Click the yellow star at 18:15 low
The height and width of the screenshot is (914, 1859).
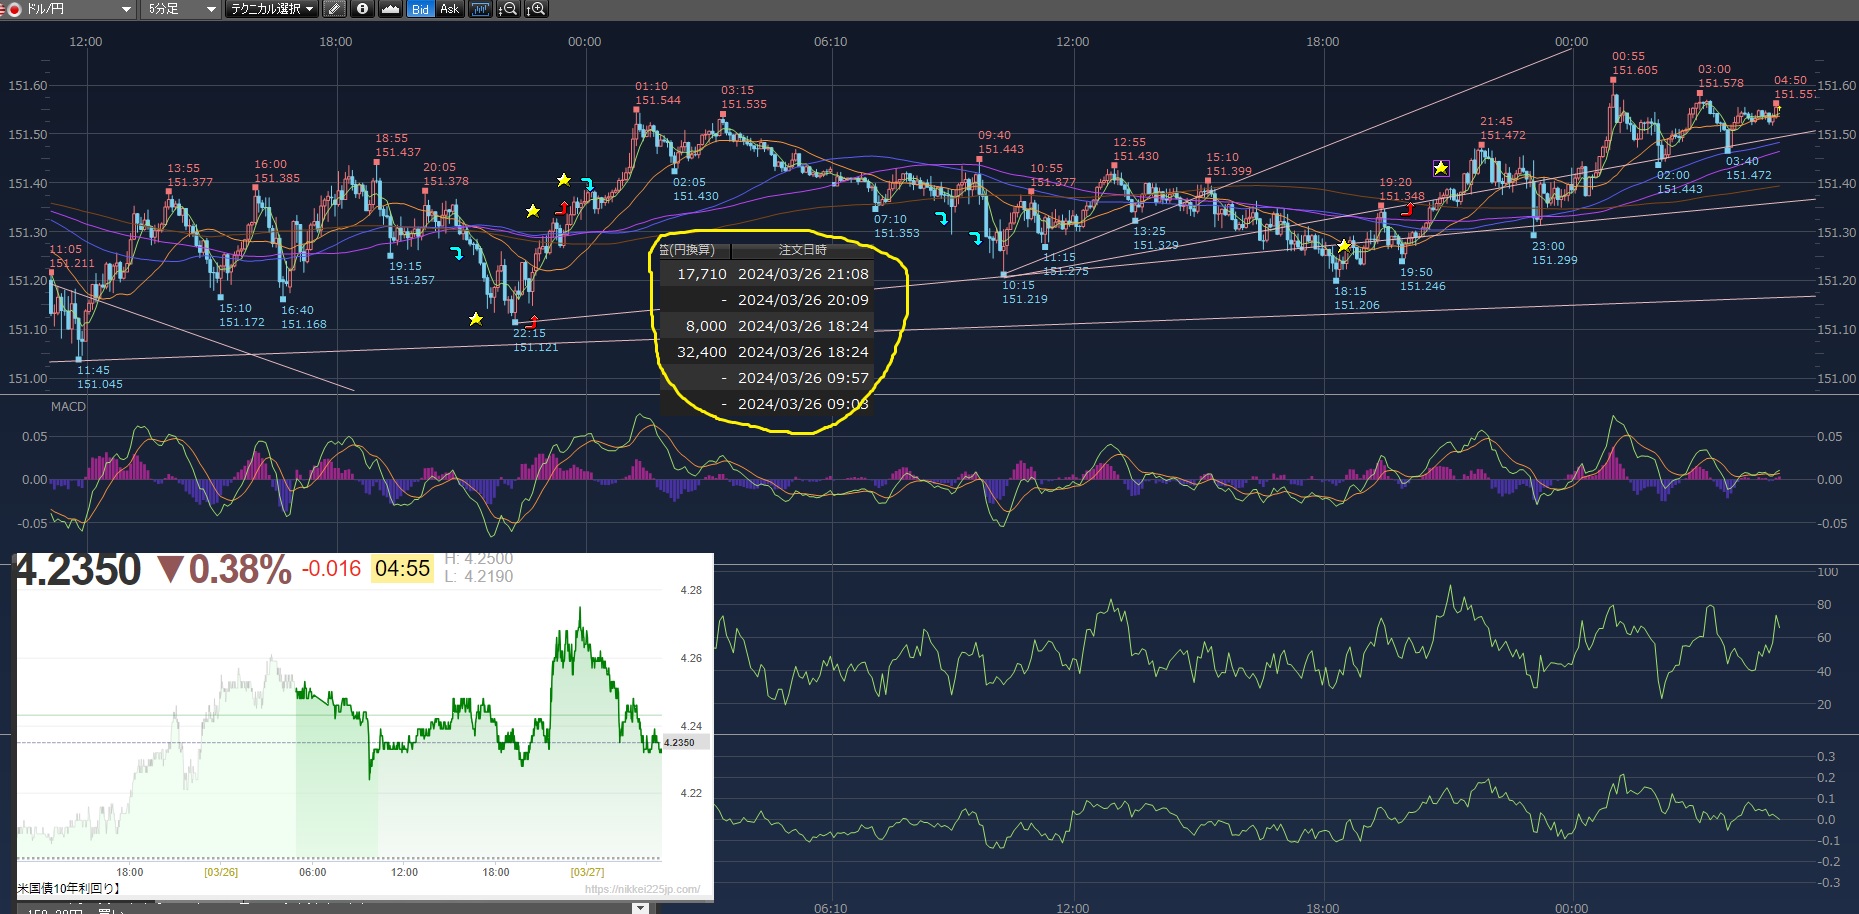pos(1344,246)
